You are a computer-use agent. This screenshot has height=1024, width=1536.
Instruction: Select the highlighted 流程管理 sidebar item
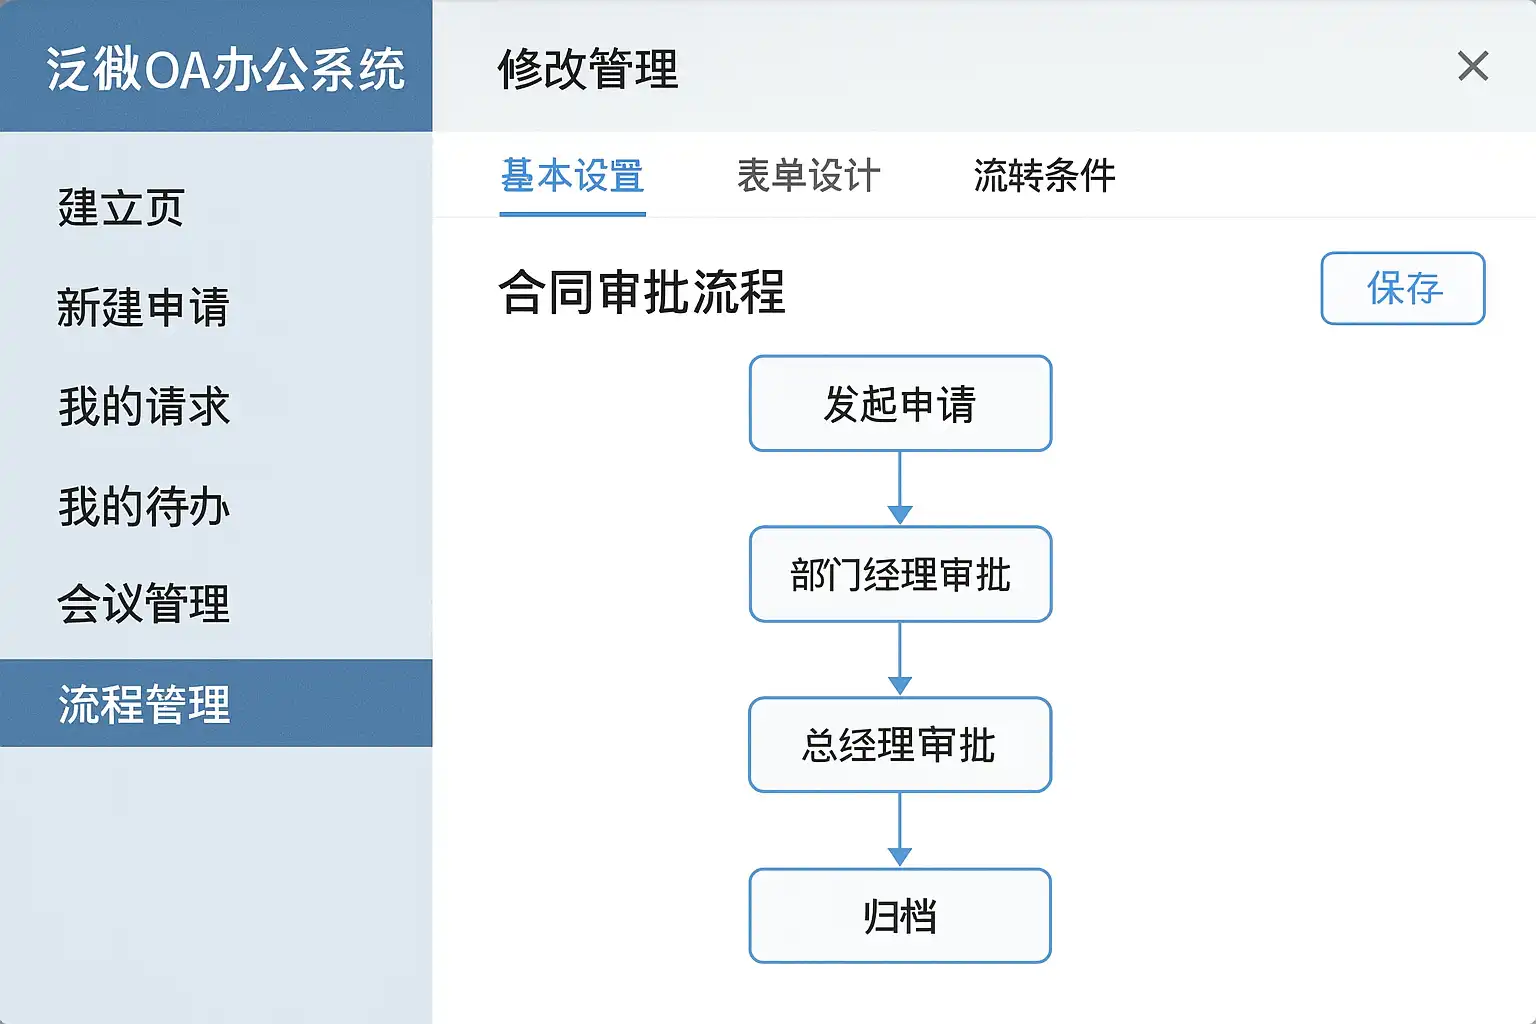(144, 704)
